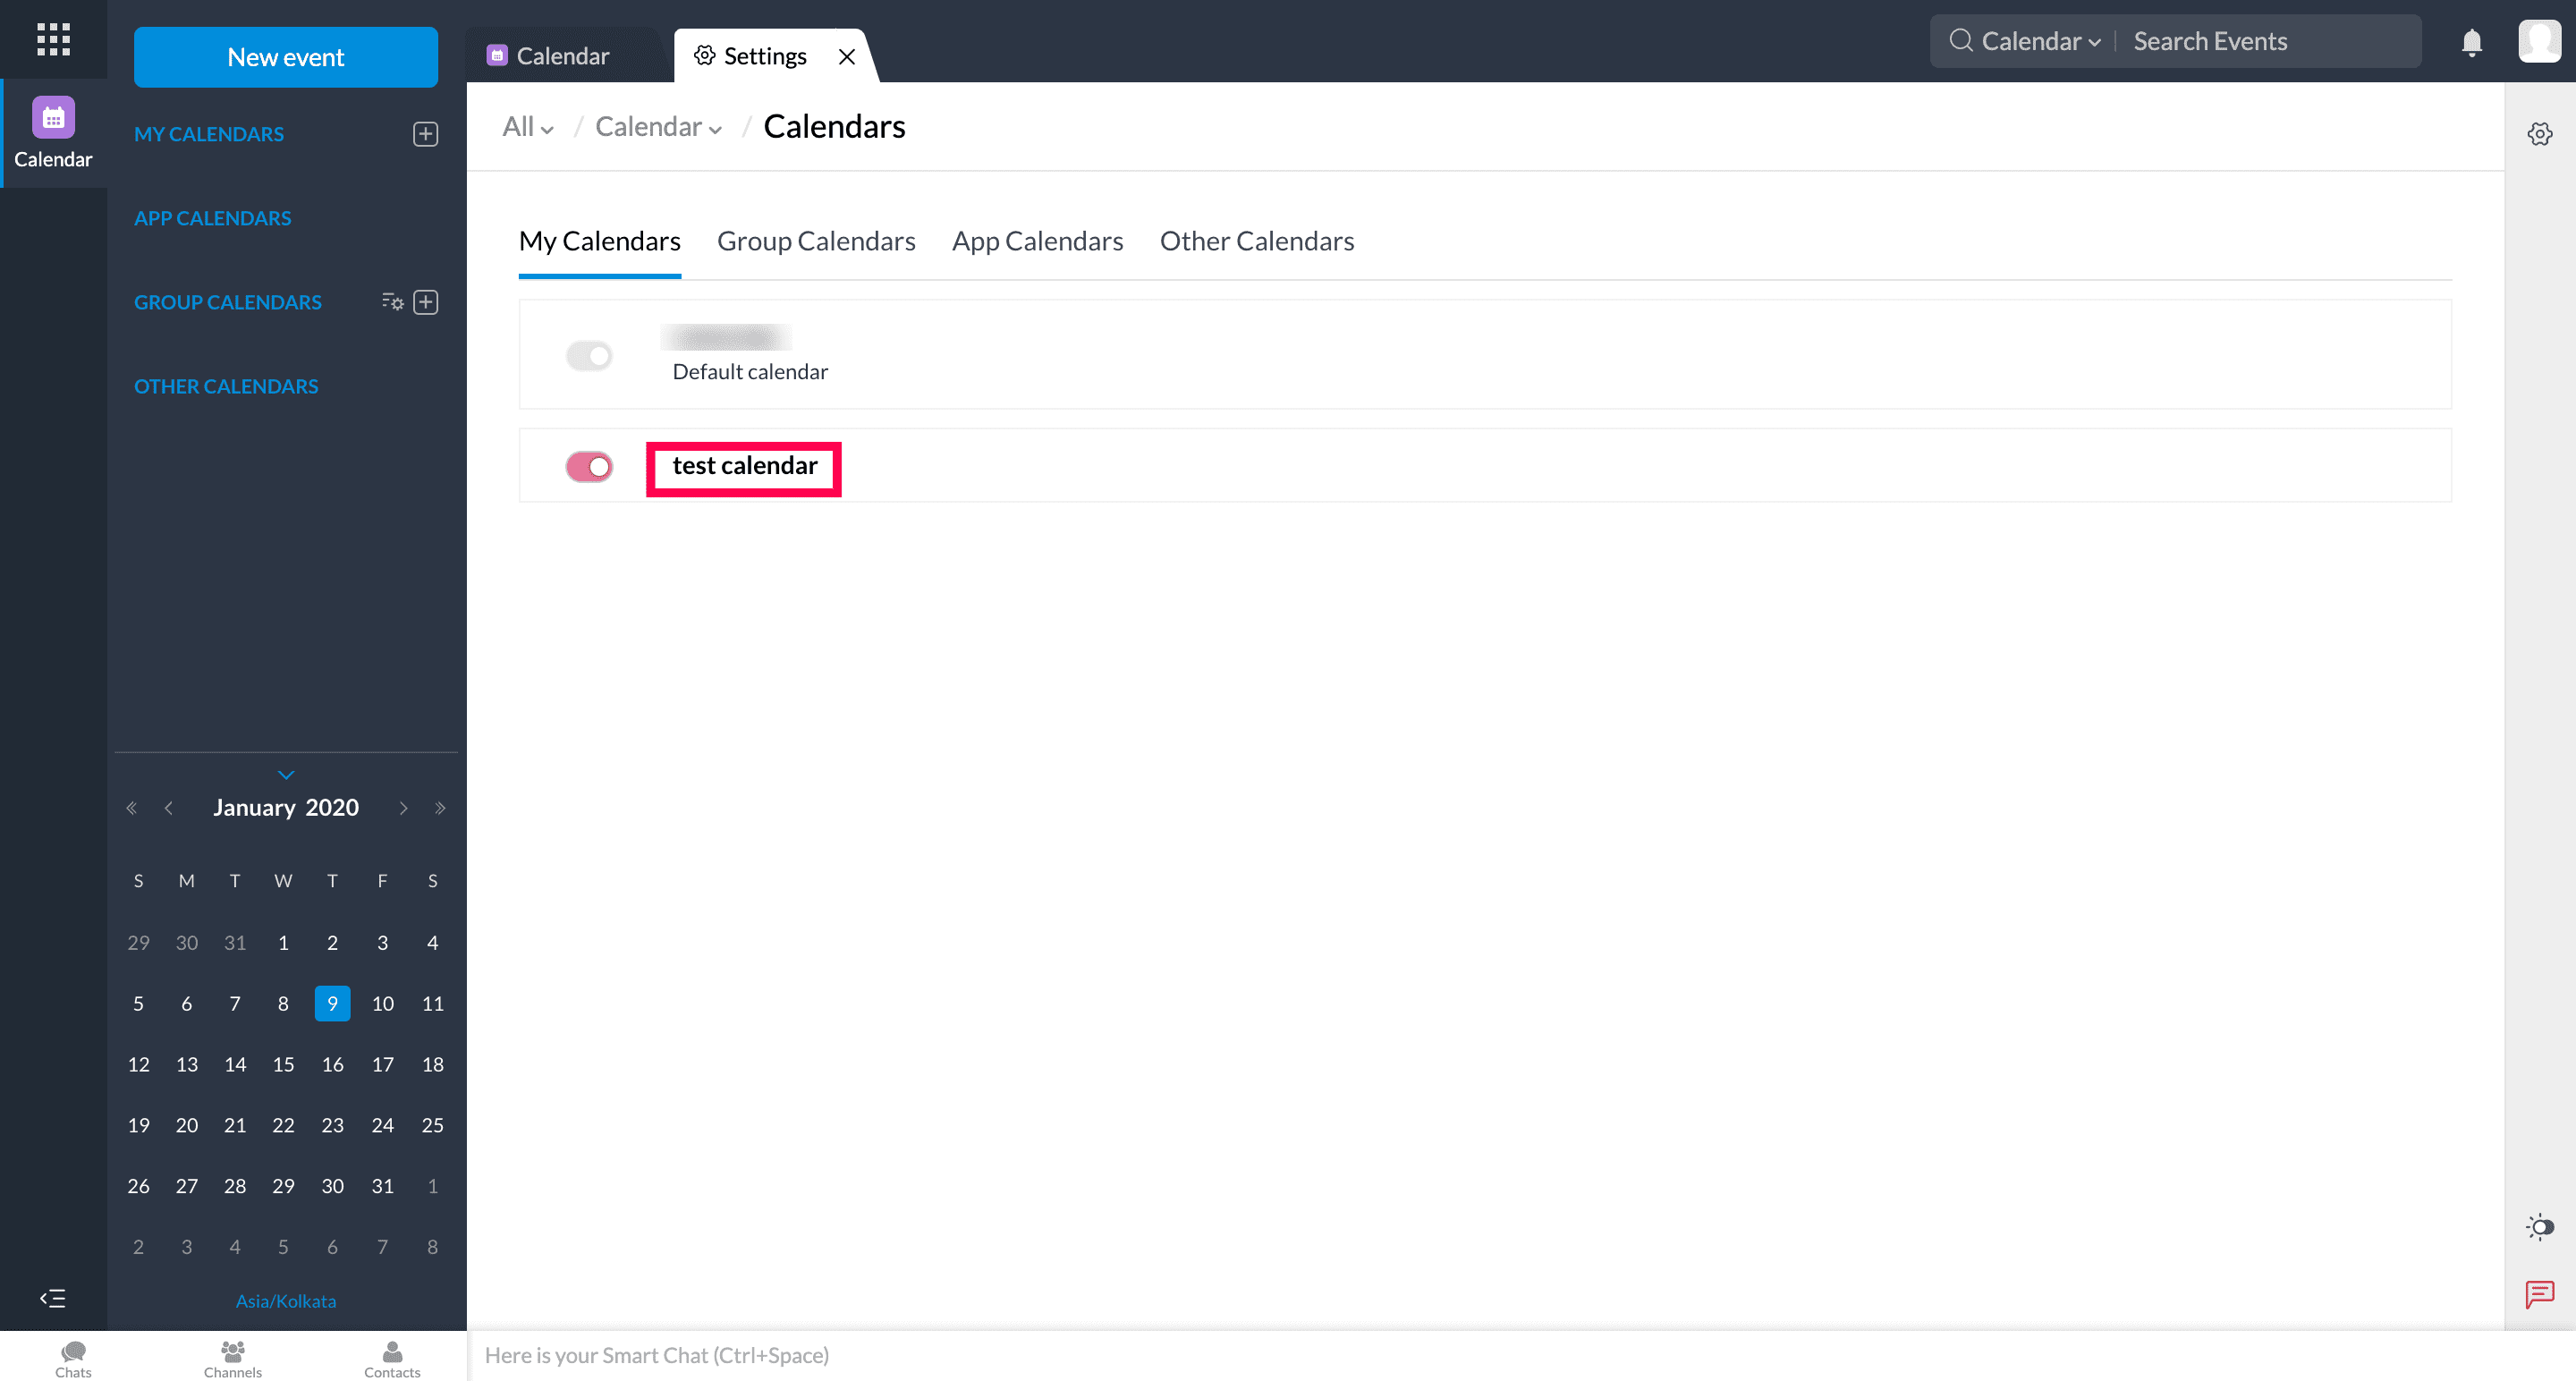
Task: Open the Calendar search scope dropdown
Action: (2041, 41)
